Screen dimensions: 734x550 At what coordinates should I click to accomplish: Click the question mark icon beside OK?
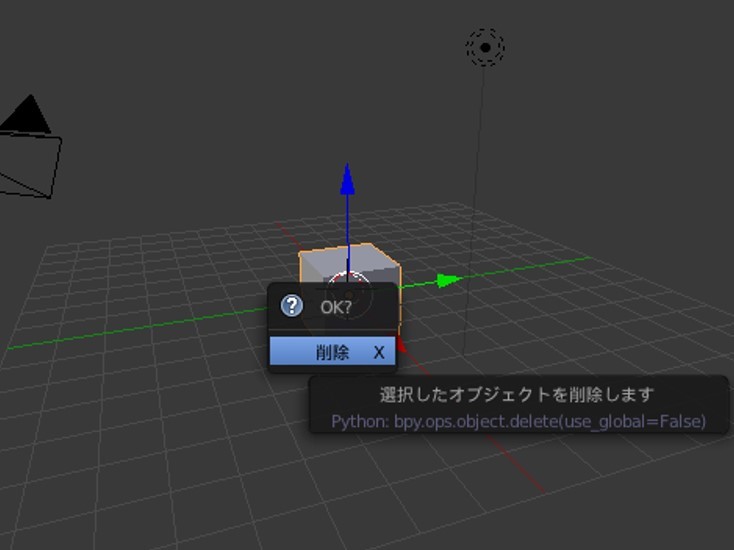click(291, 306)
